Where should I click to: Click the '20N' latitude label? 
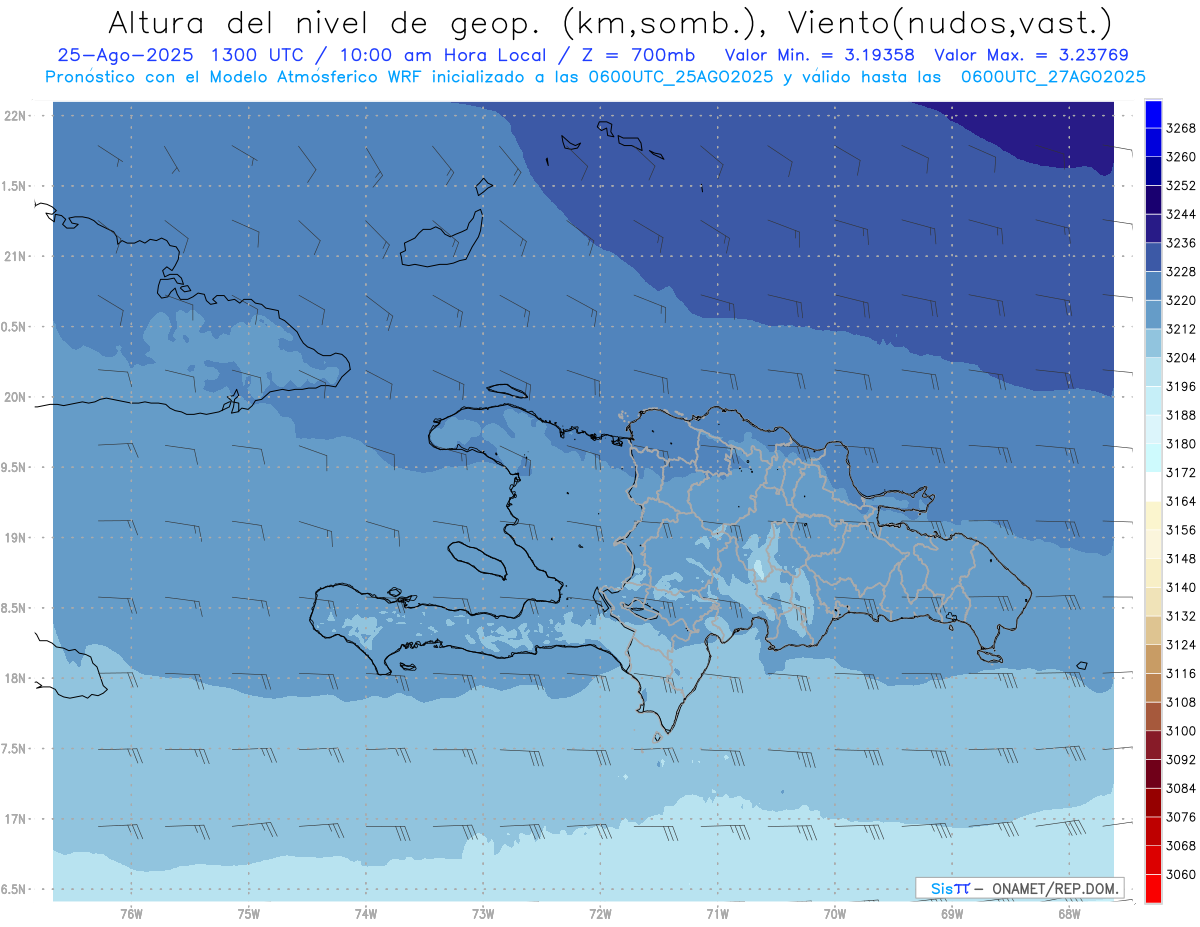[15, 397]
